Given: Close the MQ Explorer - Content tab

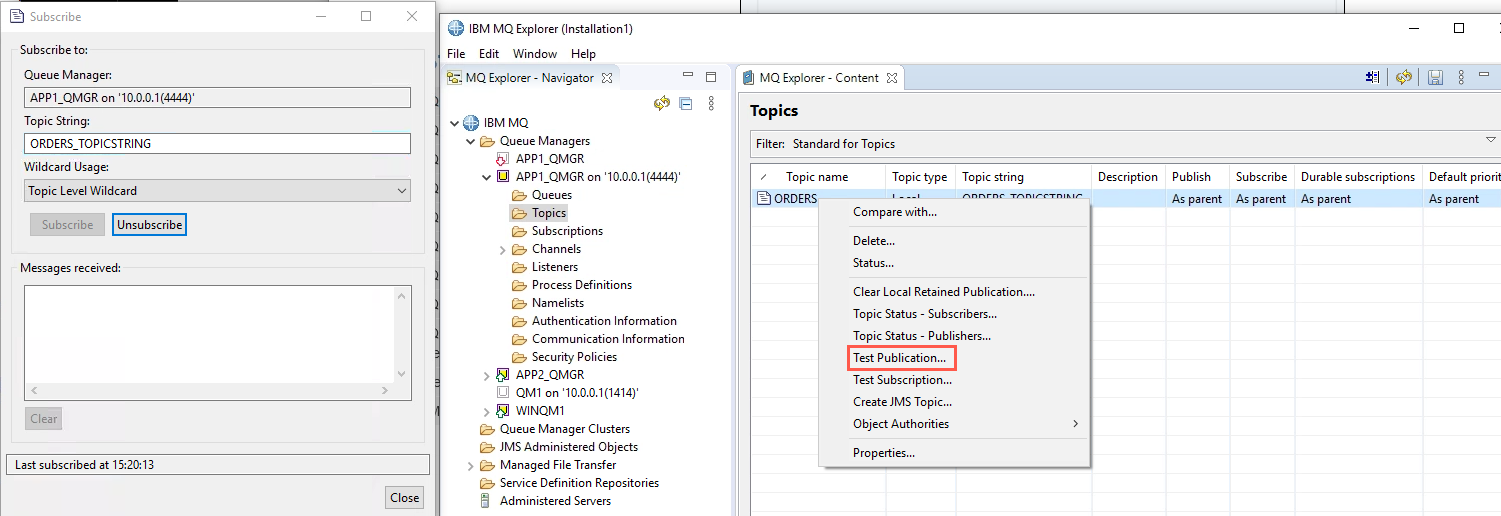Looking at the screenshot, I should pos(892,78).
